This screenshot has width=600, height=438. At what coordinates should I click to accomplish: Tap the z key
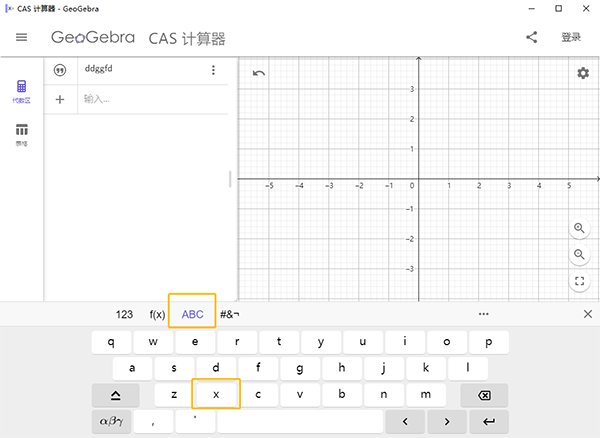click(174, 395)
